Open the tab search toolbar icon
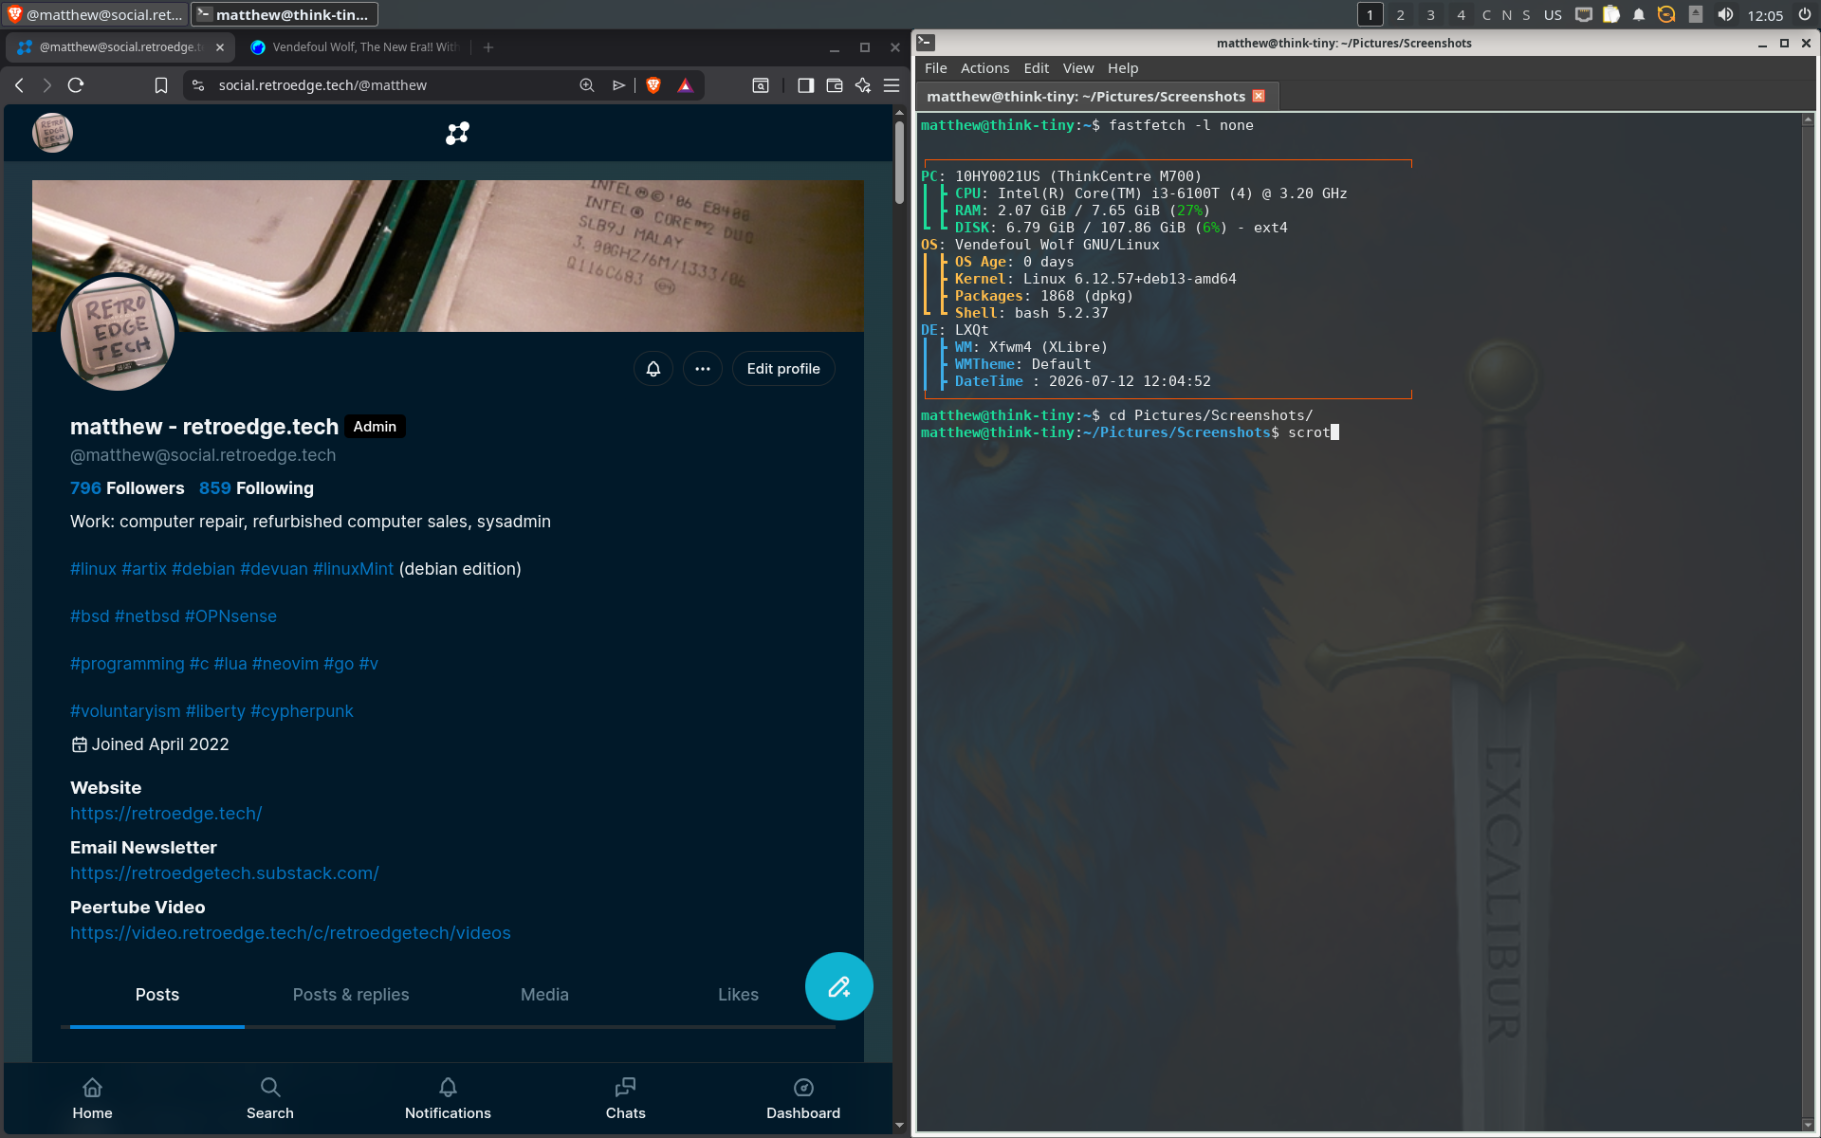The width and height of the screenshot is (1821, 1138). click(x=760, y=85)
